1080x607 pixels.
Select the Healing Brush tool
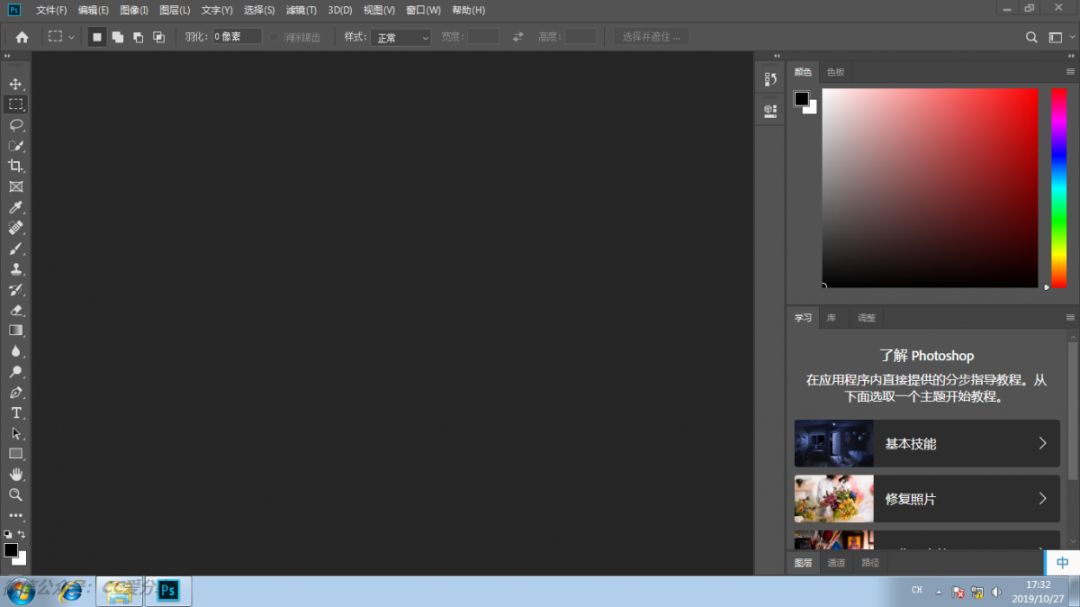[16, 228]
